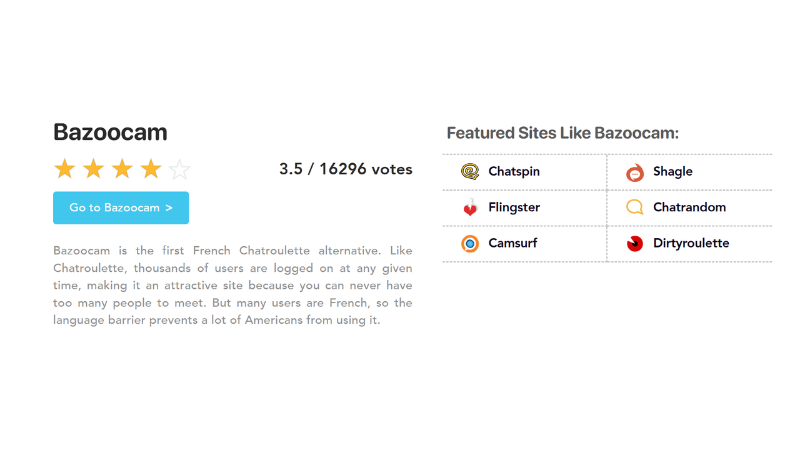800x450 pixels.
Task: Select the second rating star
Action: 93,169
